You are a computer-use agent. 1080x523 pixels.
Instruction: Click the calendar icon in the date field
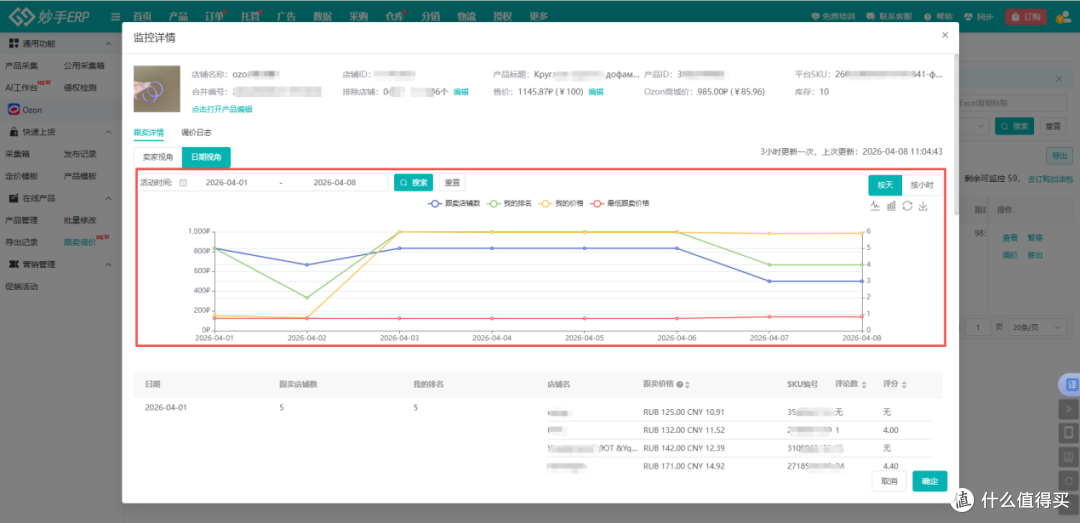tap(183, 183)
